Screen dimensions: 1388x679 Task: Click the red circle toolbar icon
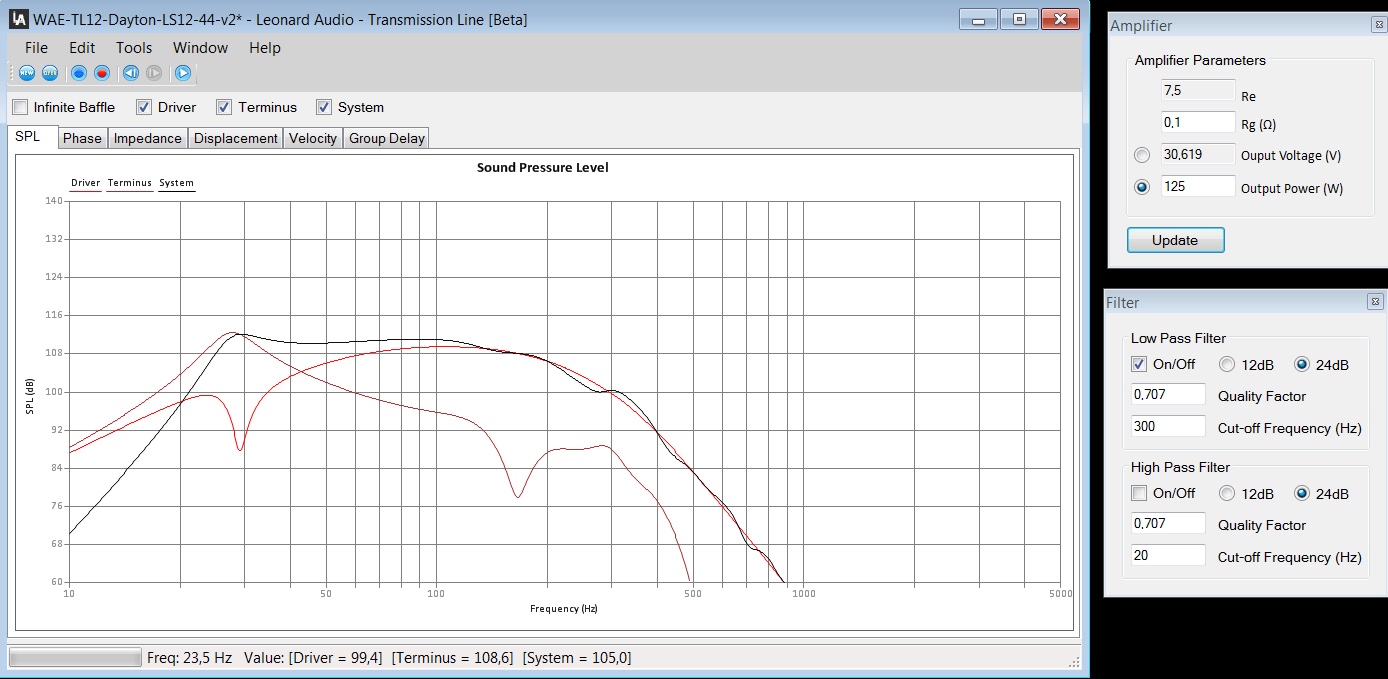(101, 73)
